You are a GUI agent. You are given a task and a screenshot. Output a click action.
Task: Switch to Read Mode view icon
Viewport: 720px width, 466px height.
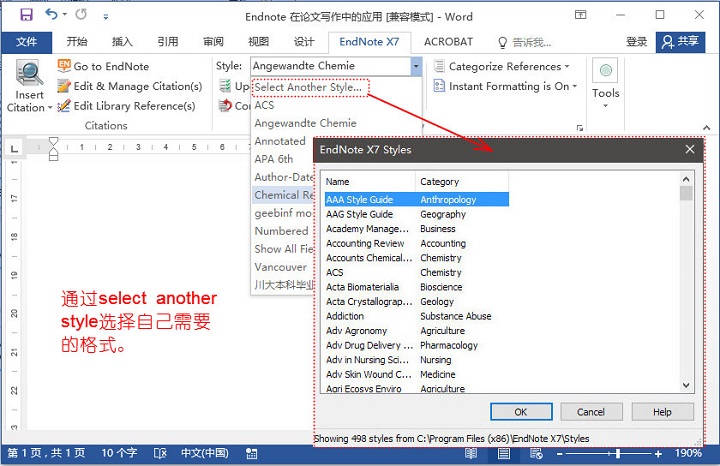pos(471,454)
